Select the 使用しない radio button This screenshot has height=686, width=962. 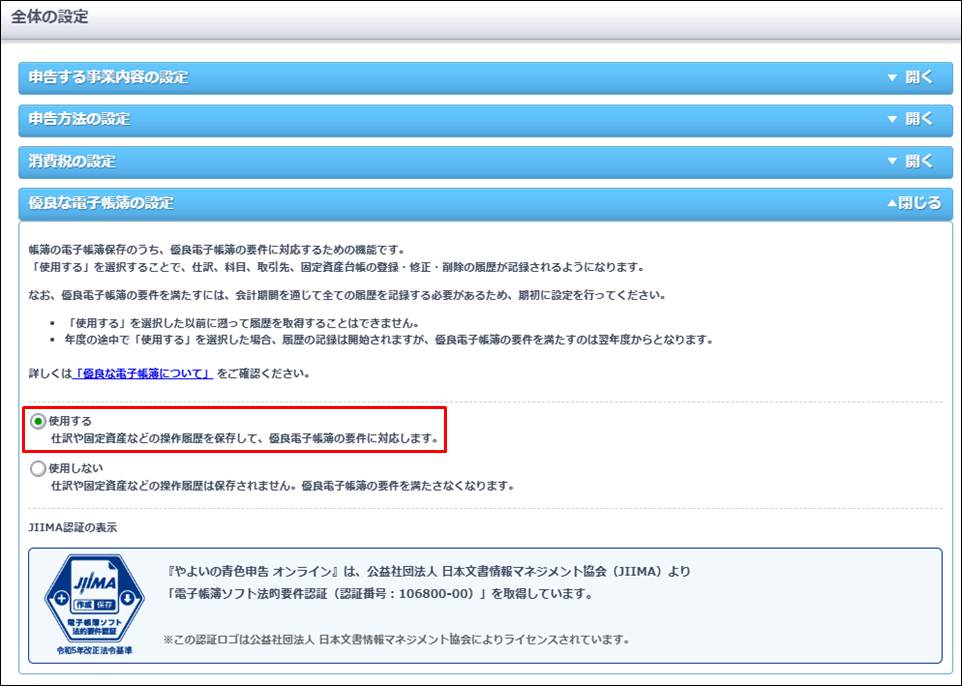coord(38,469)
